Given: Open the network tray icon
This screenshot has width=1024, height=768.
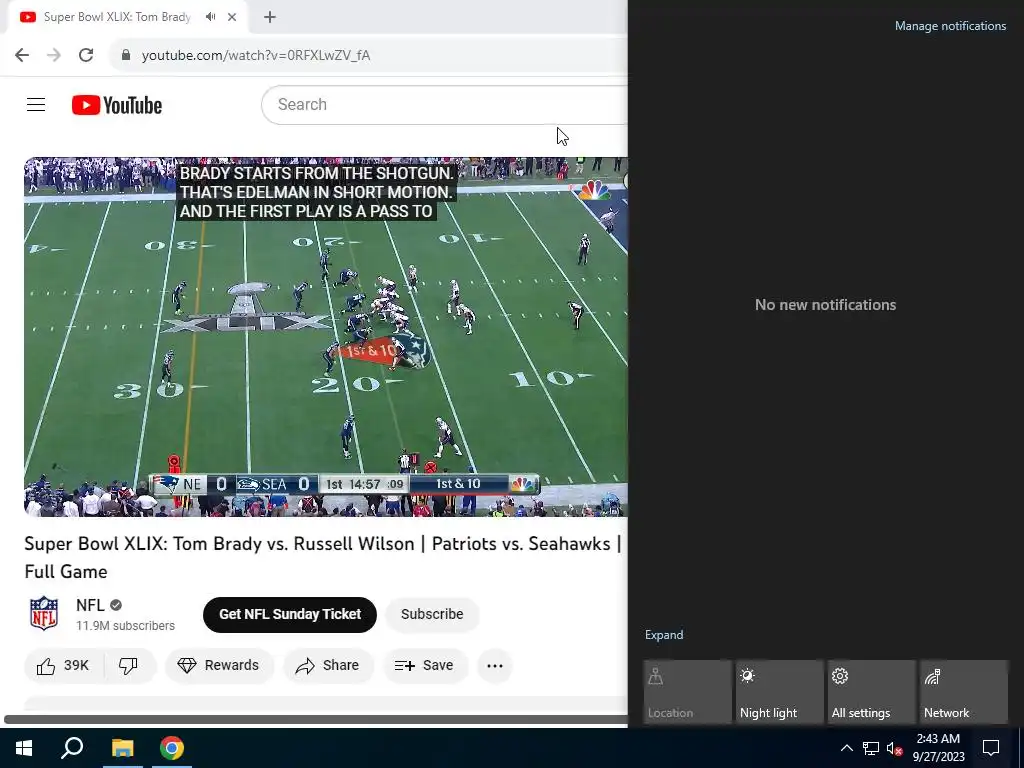Looking at the screenshot, I should [871, 748].
